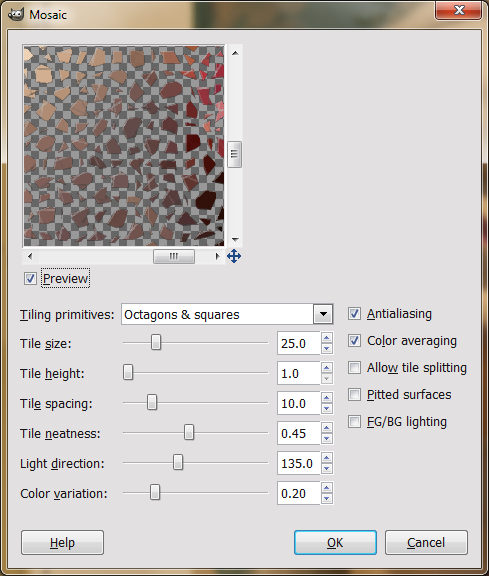Click the Light direction value field
Image resolution: width=489 pixels, height=576 pixels.
[299, 464]
